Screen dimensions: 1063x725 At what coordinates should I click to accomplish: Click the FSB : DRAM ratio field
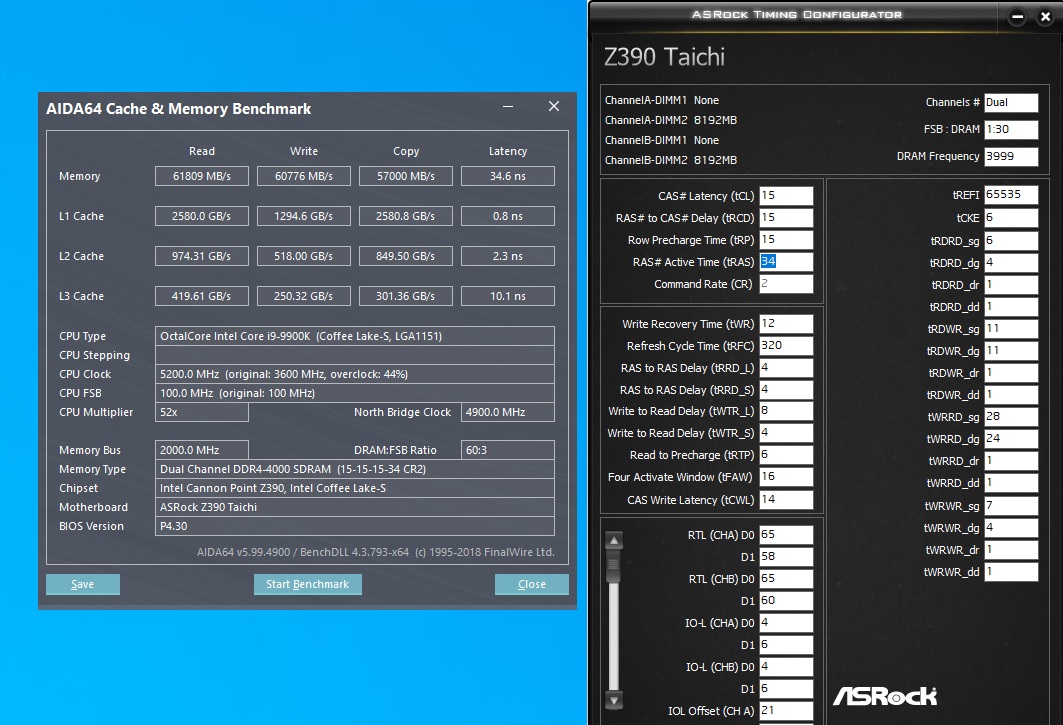[x=1011, y=130]
